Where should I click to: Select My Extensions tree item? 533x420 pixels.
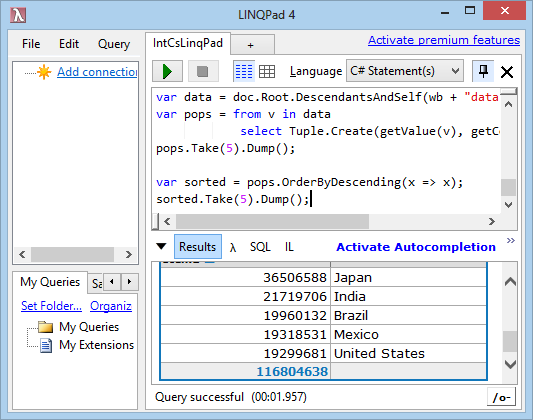(97, 345)
